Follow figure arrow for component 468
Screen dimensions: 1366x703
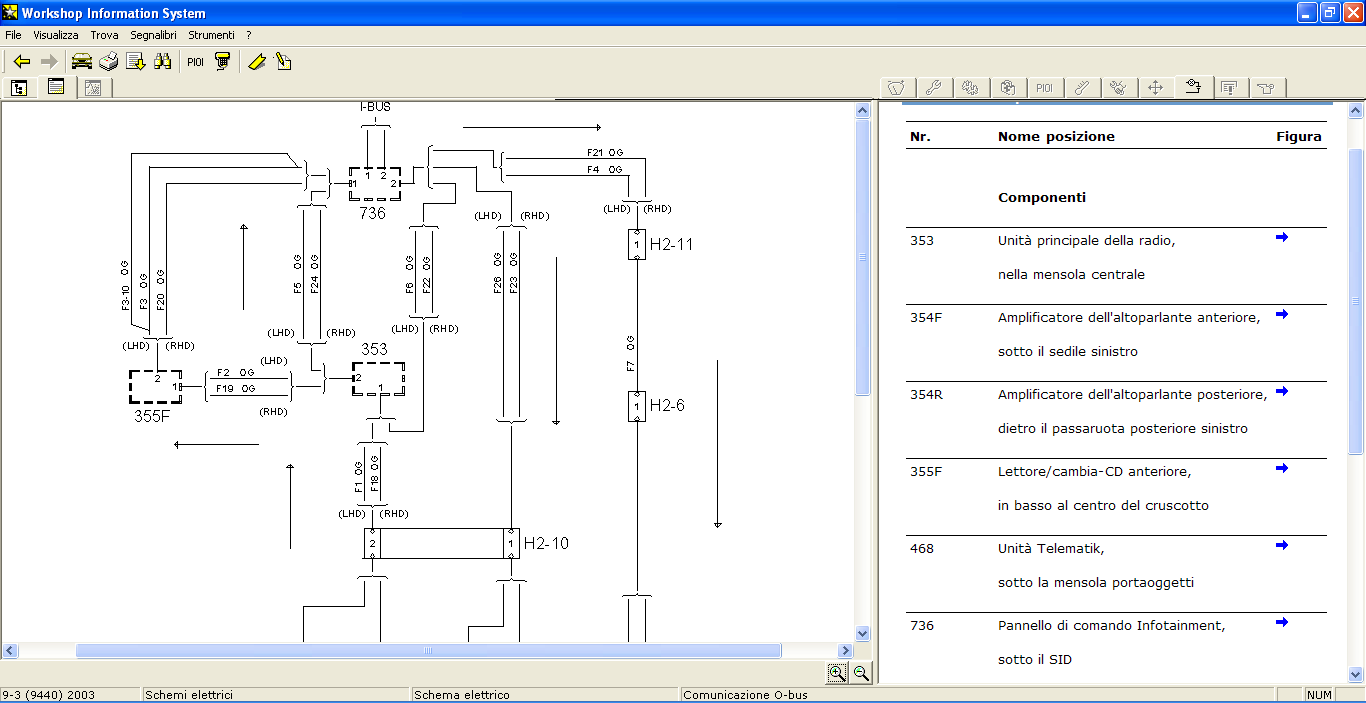(x=1282, y=545)
